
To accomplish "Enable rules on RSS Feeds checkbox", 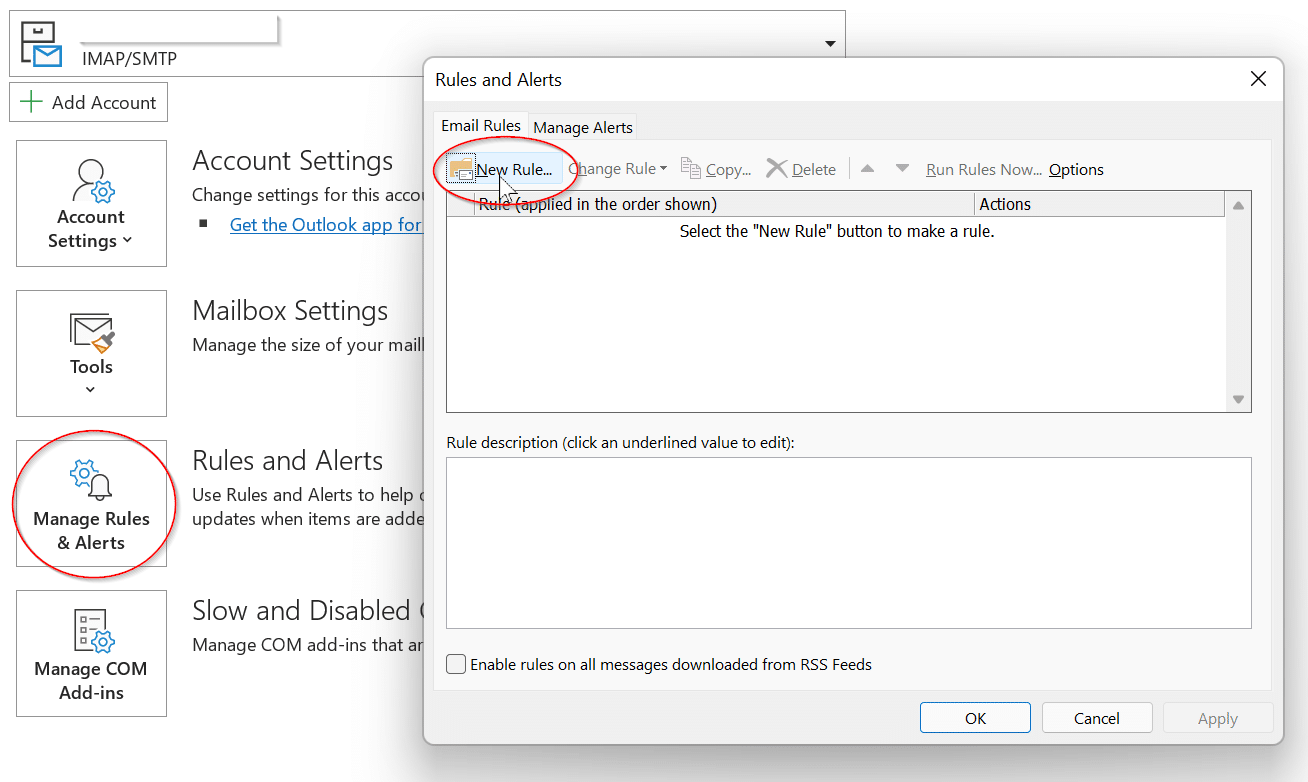I will pyautogui.click(x=456, y=664).
